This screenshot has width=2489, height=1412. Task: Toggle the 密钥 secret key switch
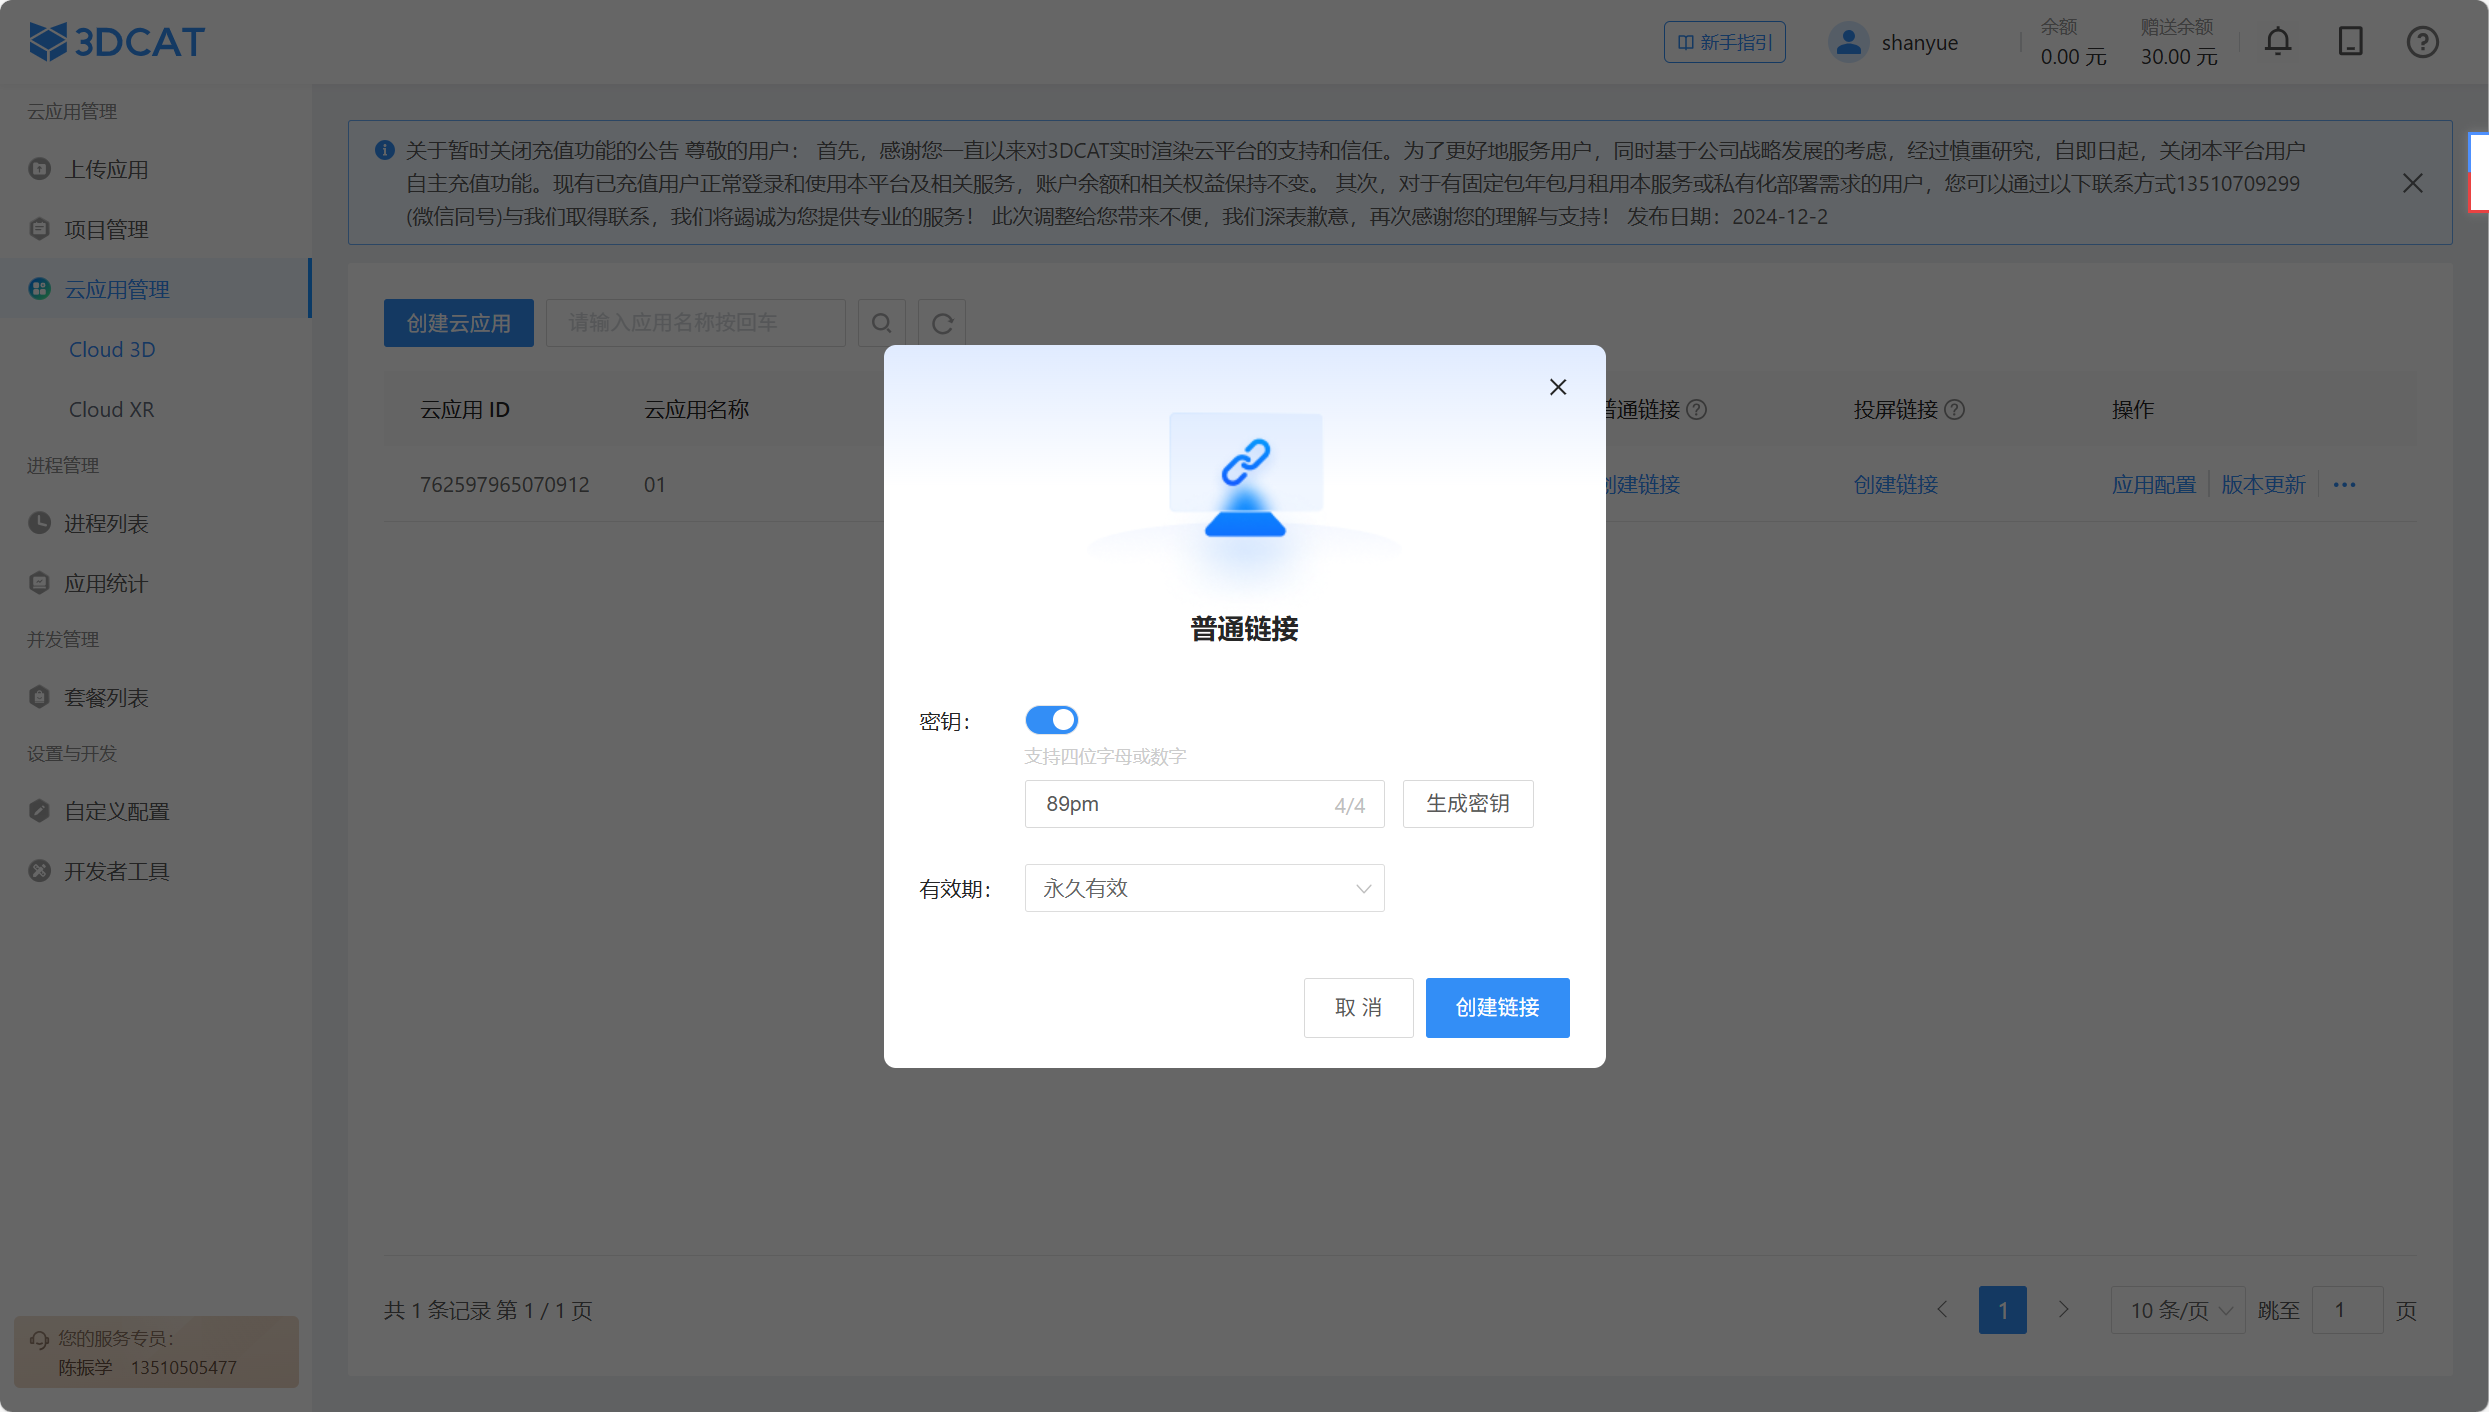(x=1051, y=720)
